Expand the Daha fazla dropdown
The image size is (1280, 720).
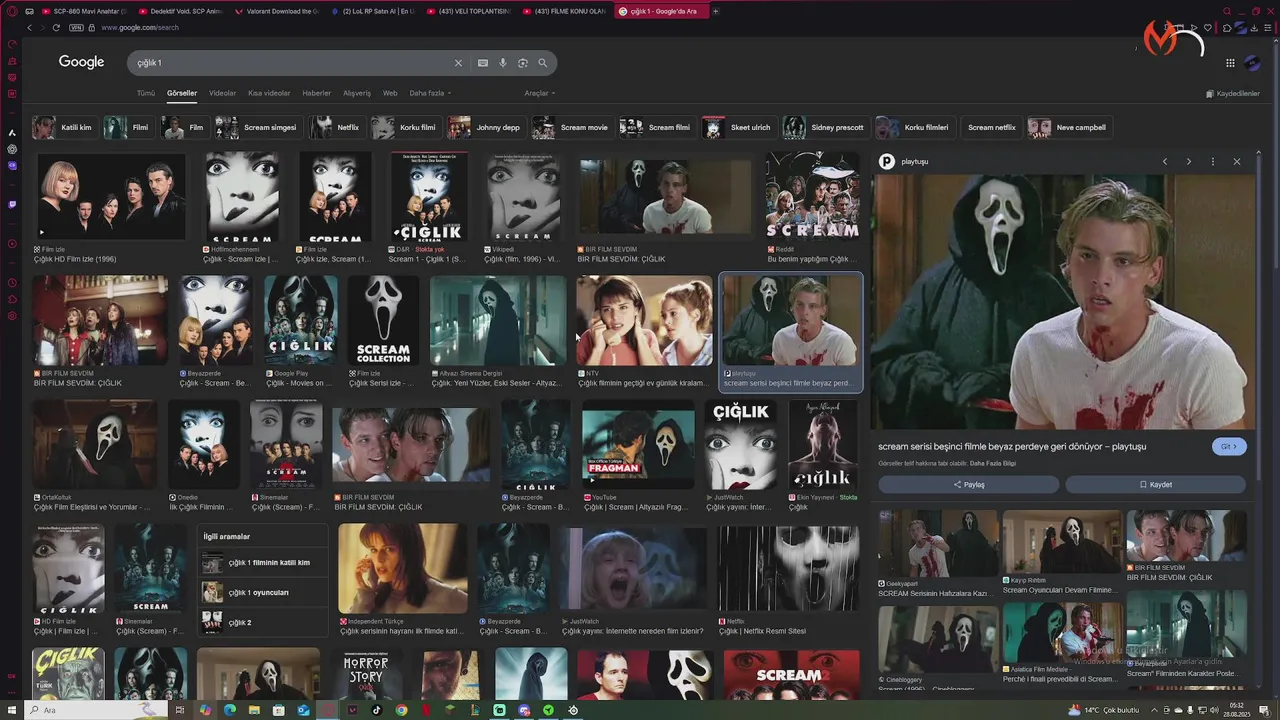point(430,93)
